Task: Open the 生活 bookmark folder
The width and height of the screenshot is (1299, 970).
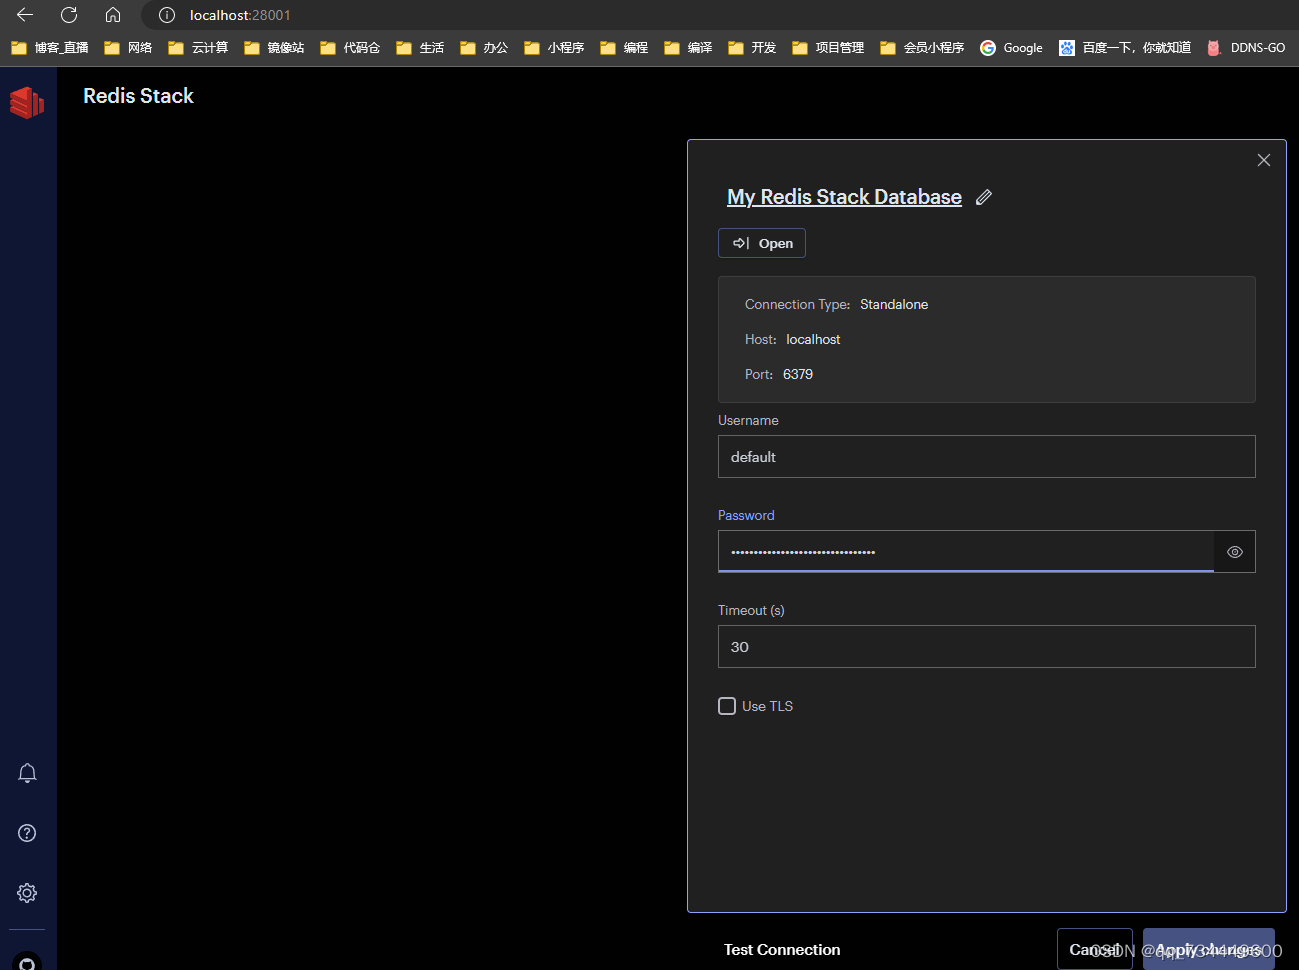Action: click(421, 48)
